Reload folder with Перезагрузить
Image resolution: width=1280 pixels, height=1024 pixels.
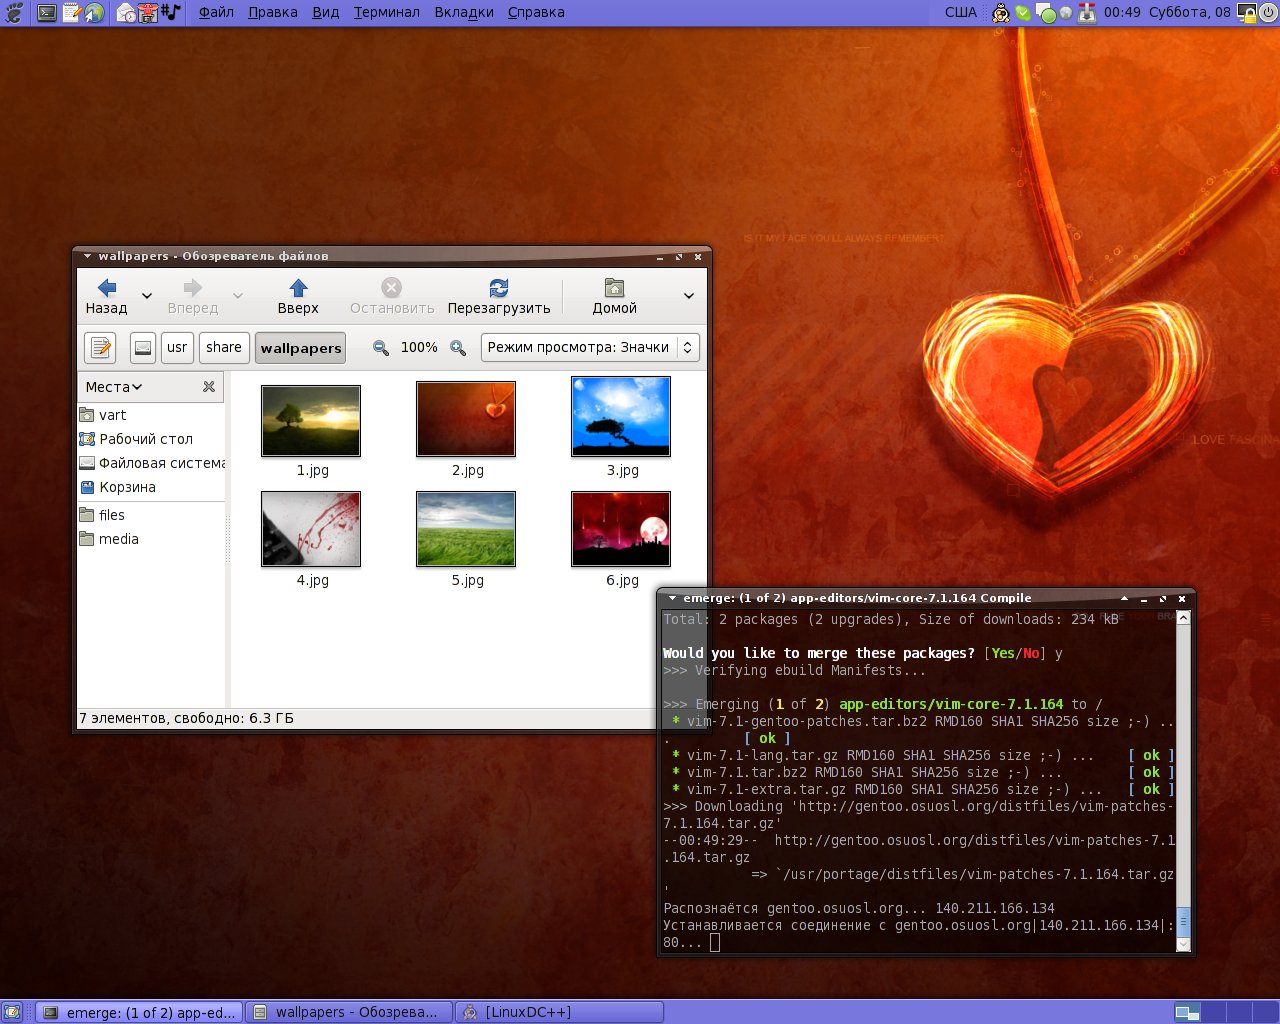[499, 297]
